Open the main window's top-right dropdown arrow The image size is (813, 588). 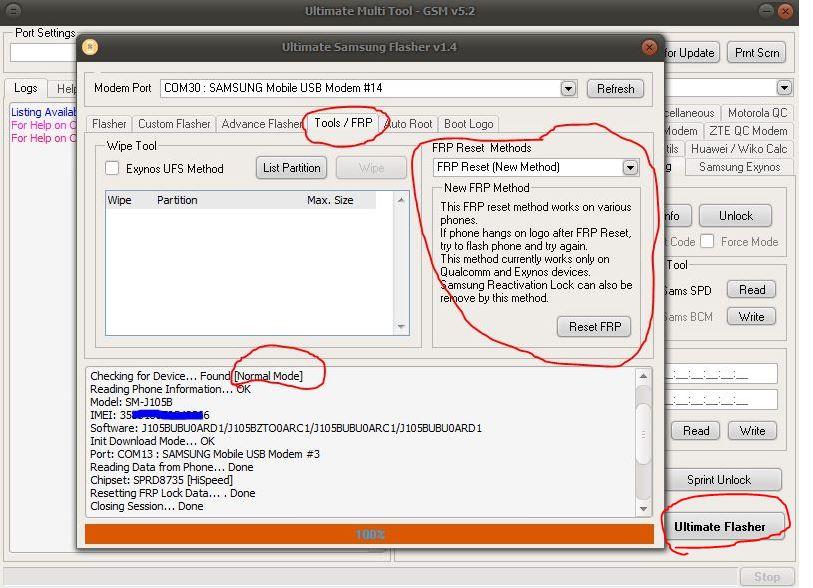[784, 88]
